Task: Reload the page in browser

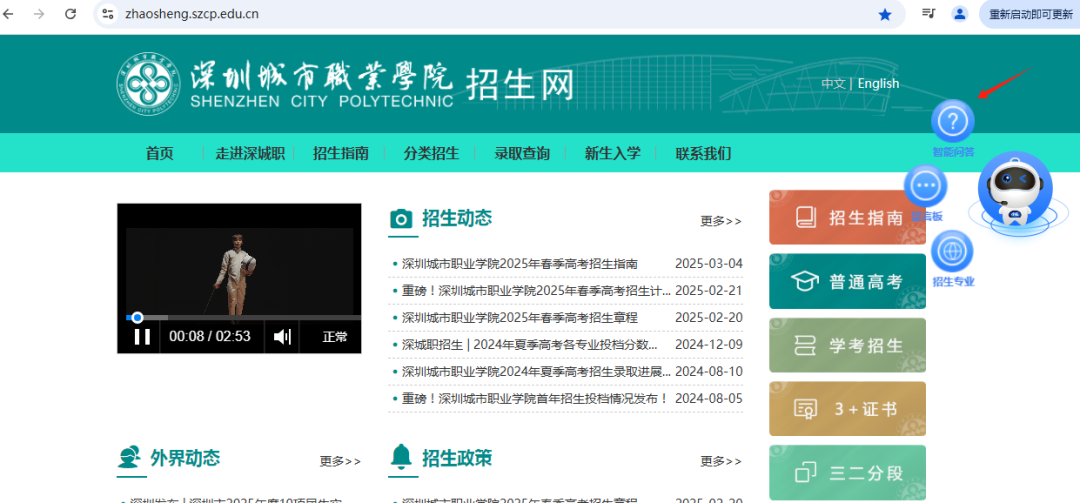Action: coord(70,14)
